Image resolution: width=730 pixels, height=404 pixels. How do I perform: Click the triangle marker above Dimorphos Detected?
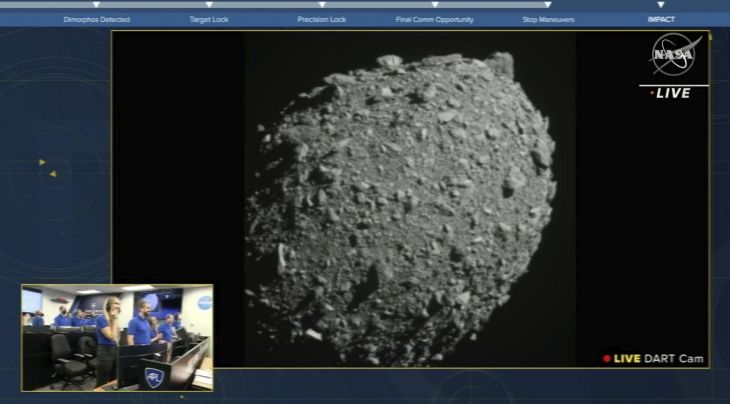[97, 5]
